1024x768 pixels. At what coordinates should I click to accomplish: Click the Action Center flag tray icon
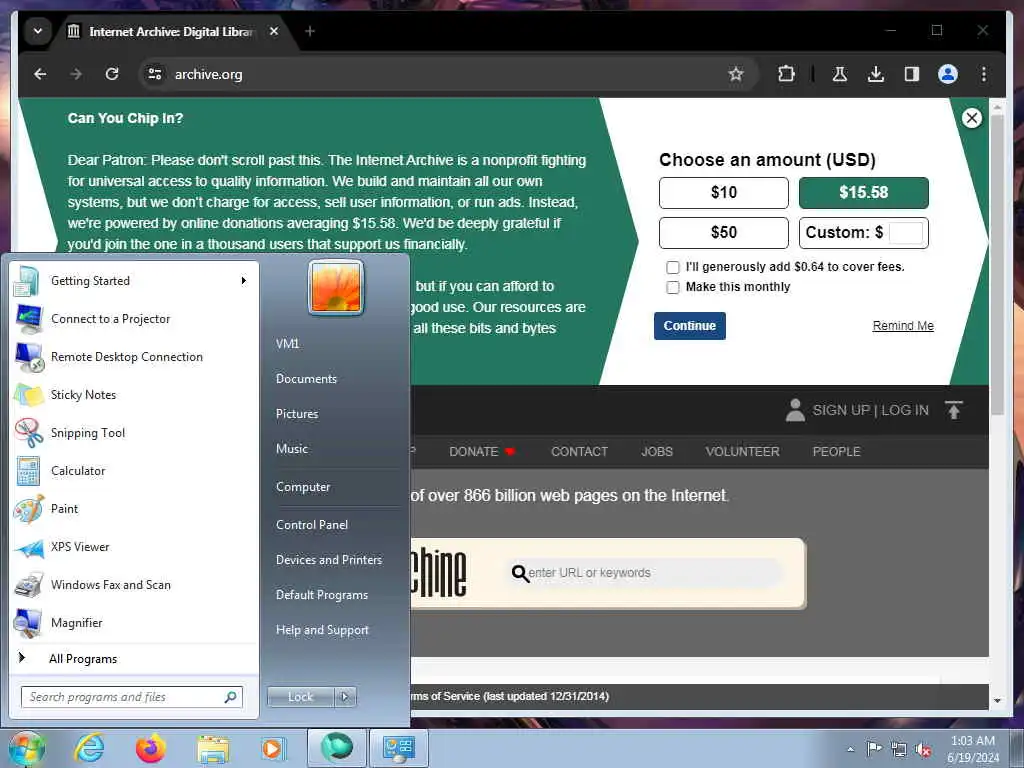pyautogui.click(x=874, y=748)
